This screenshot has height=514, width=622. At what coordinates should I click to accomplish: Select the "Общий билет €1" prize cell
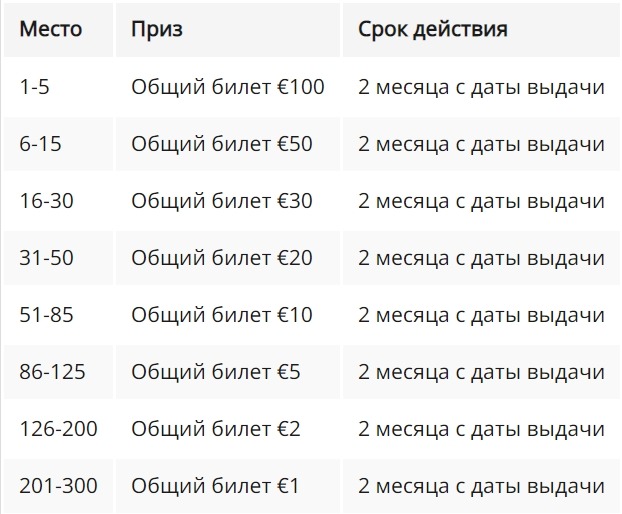[x=216, y=487]
